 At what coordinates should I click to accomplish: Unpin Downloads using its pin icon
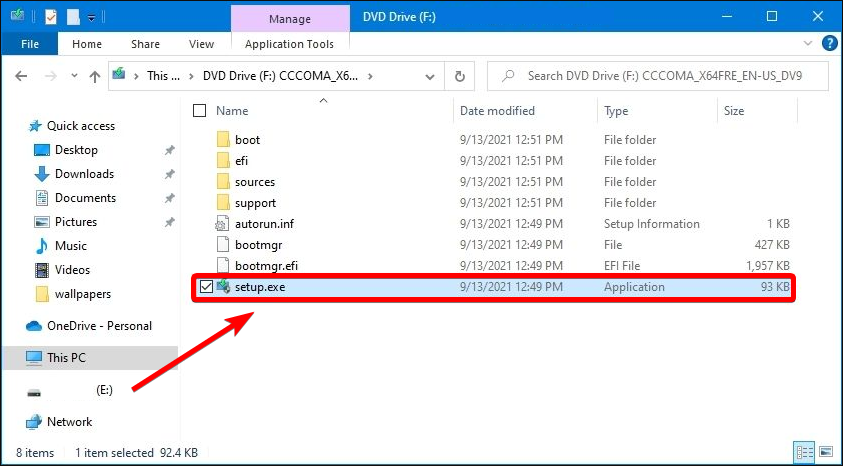pos(169,174)
